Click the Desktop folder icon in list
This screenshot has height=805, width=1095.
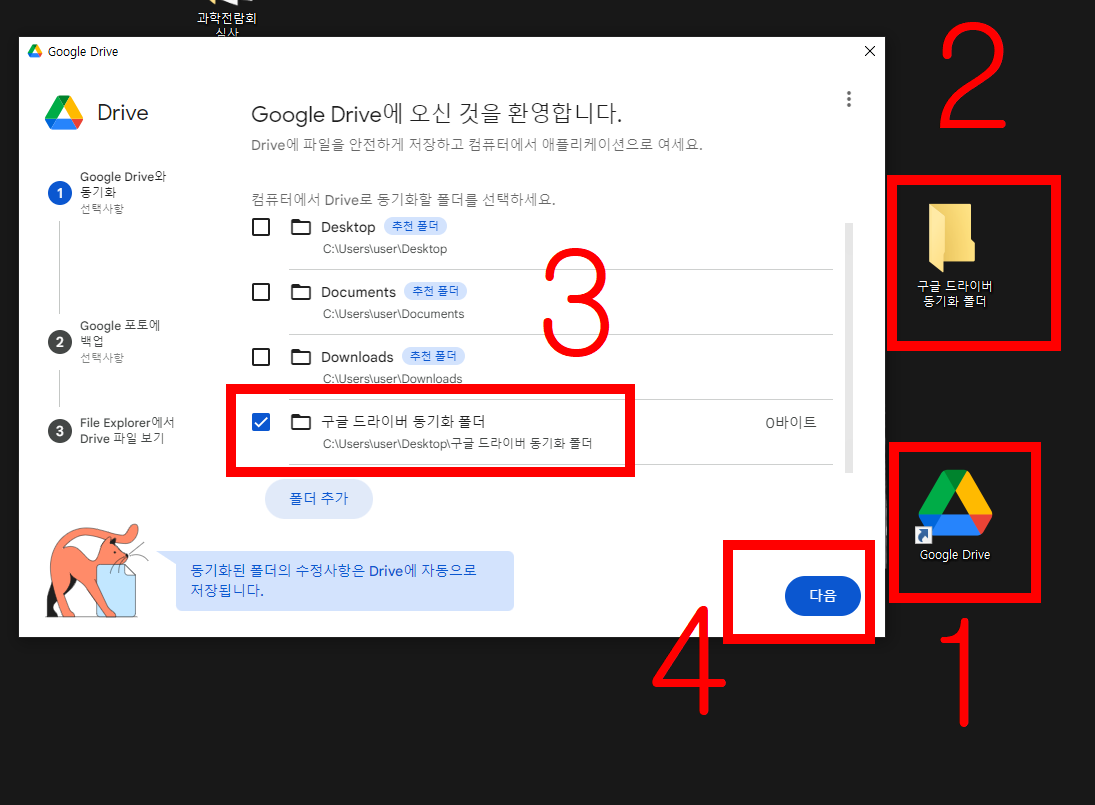[x=301, y=227]
